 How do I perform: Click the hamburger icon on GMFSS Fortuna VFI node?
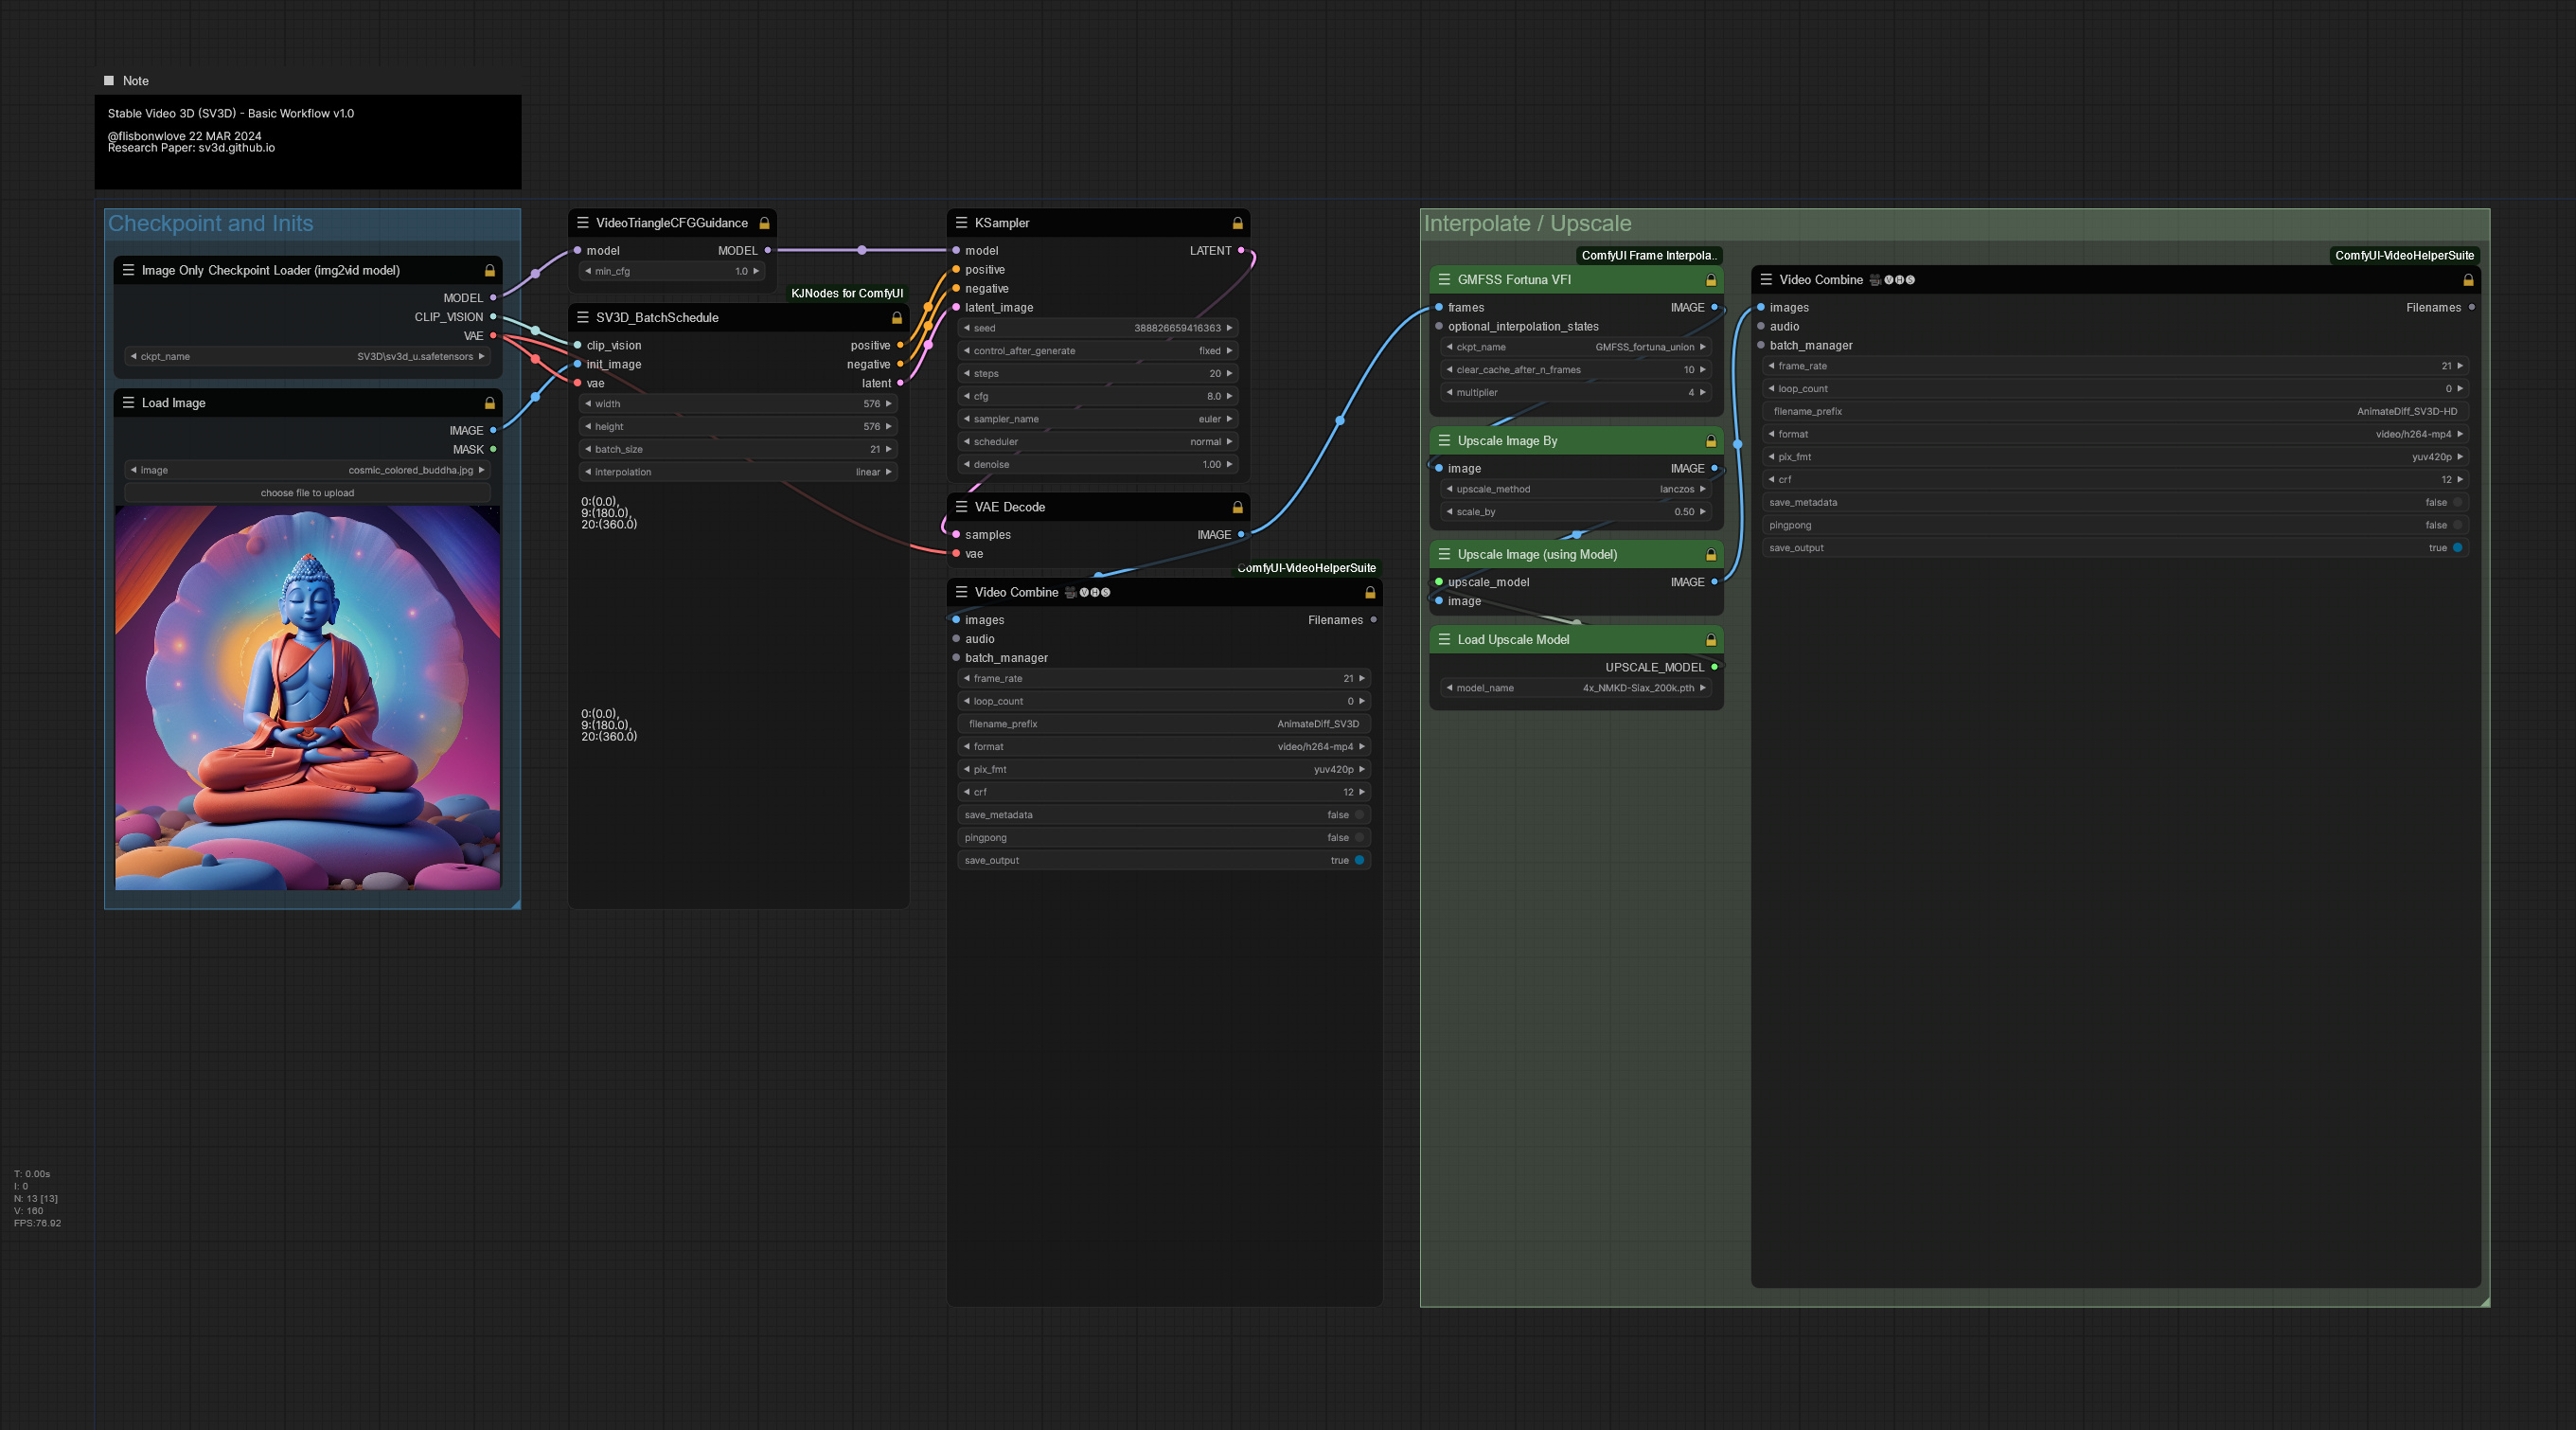[x=1443, y=280]
